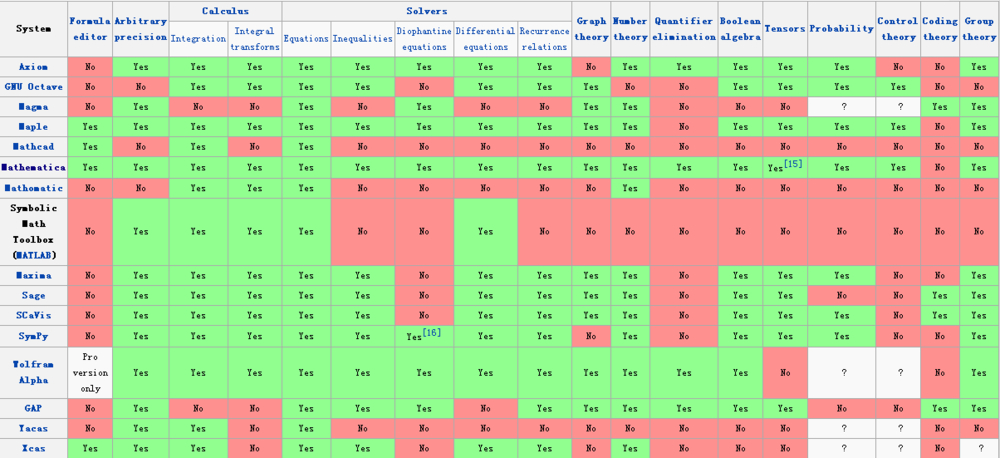Open the Maple system link

(33, 127)
